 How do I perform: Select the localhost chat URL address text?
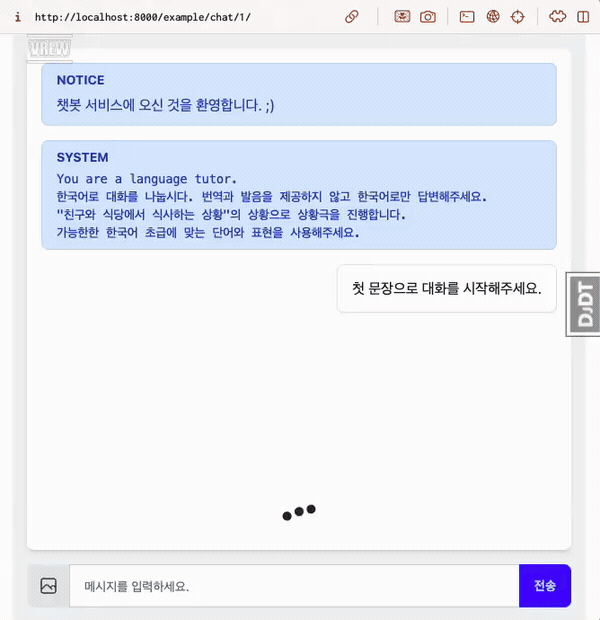click(143, 17)
